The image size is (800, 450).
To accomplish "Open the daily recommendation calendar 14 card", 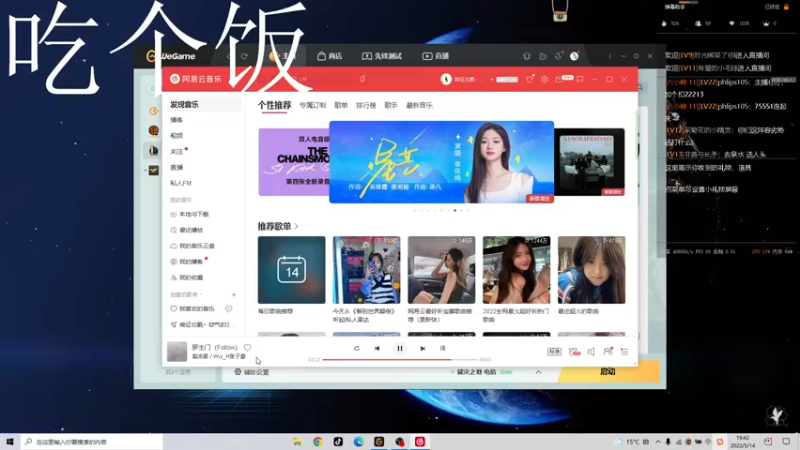I will pos(291,270).
